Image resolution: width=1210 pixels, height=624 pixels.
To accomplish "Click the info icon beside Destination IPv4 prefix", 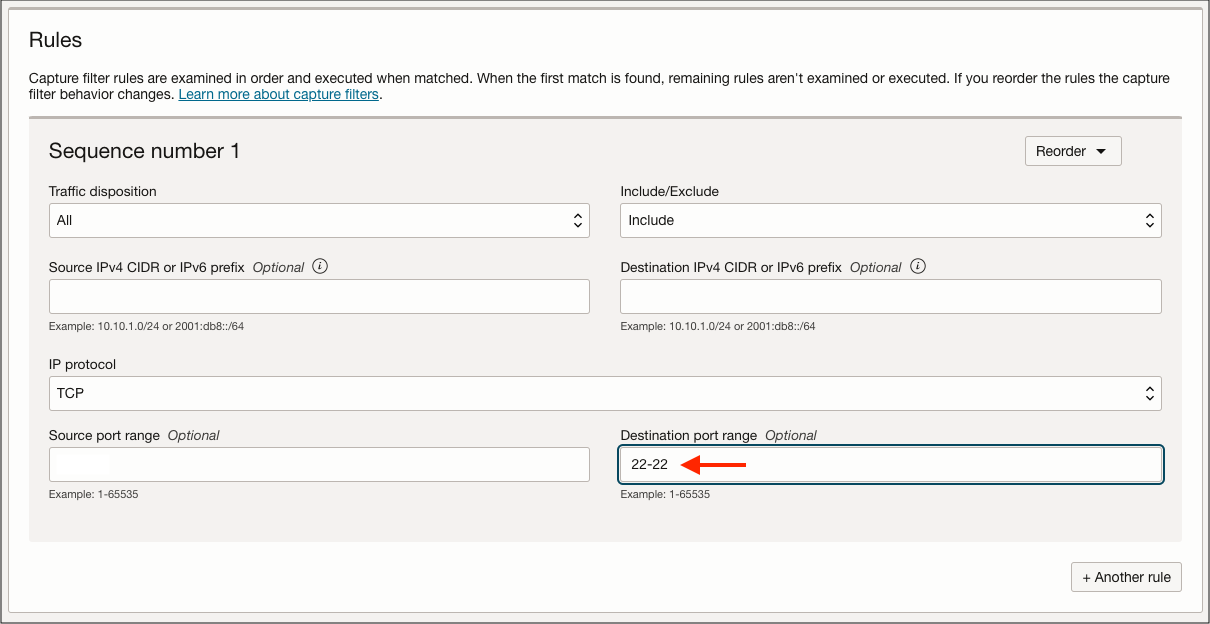I will coord(918,266).
